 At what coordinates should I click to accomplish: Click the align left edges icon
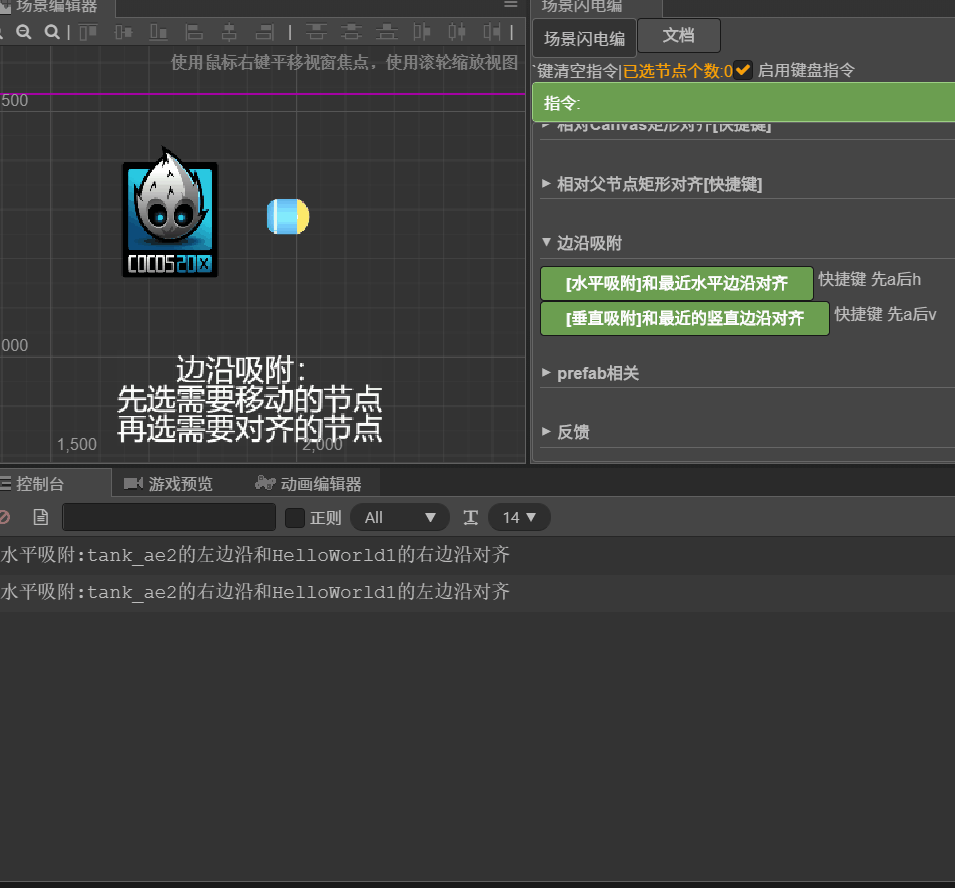(194, 32)
